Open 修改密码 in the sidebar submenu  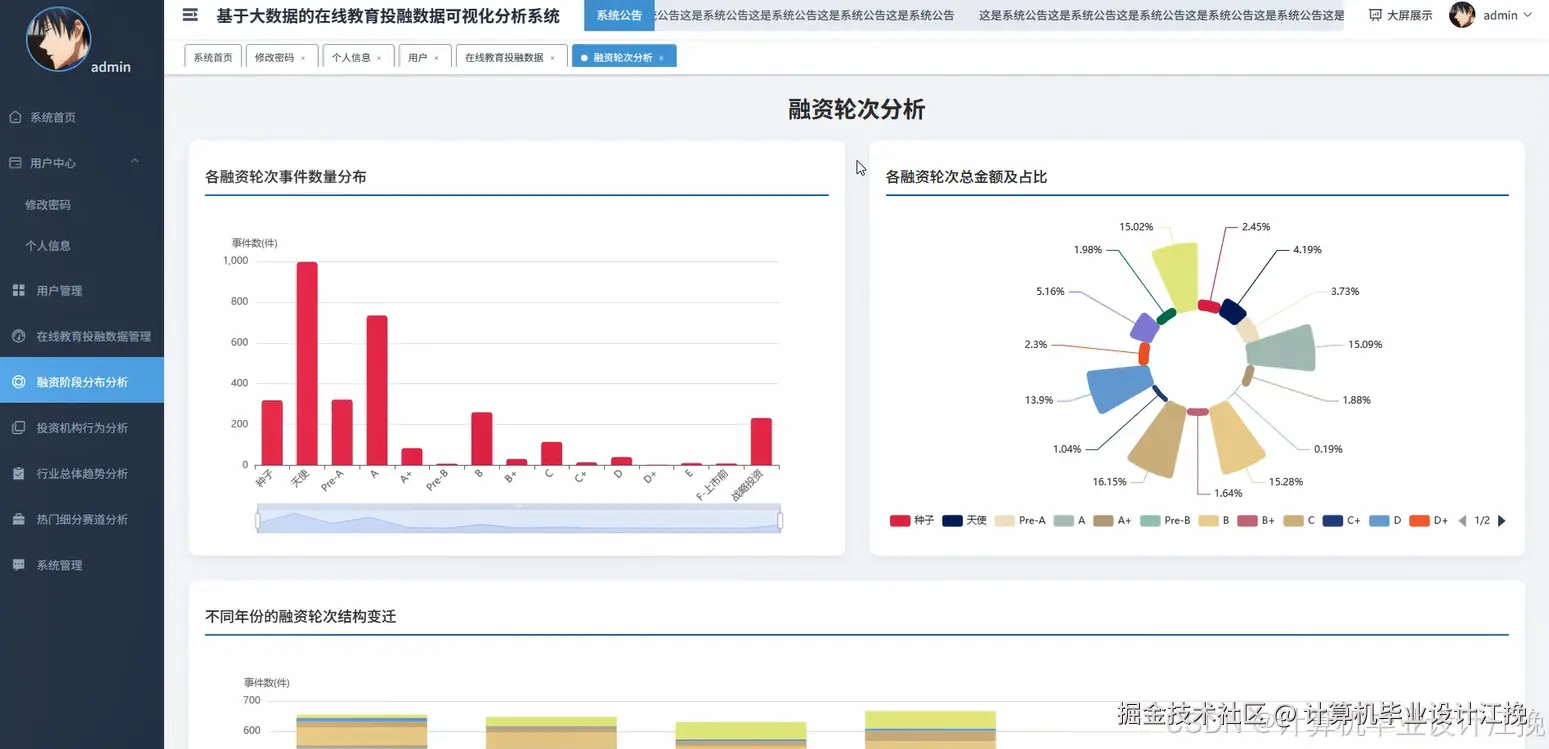(x=48, y=205)
